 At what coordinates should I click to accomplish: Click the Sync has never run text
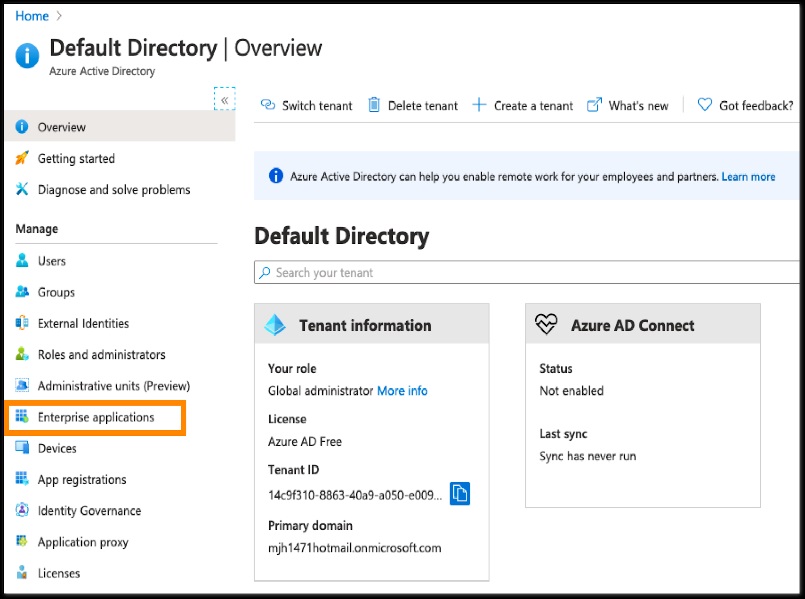click(x=587, y=456)
